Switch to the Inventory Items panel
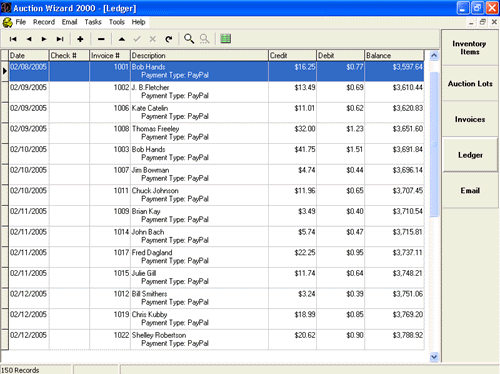The image size is (500, 374). pyautogui.click(x=470, y=48)
